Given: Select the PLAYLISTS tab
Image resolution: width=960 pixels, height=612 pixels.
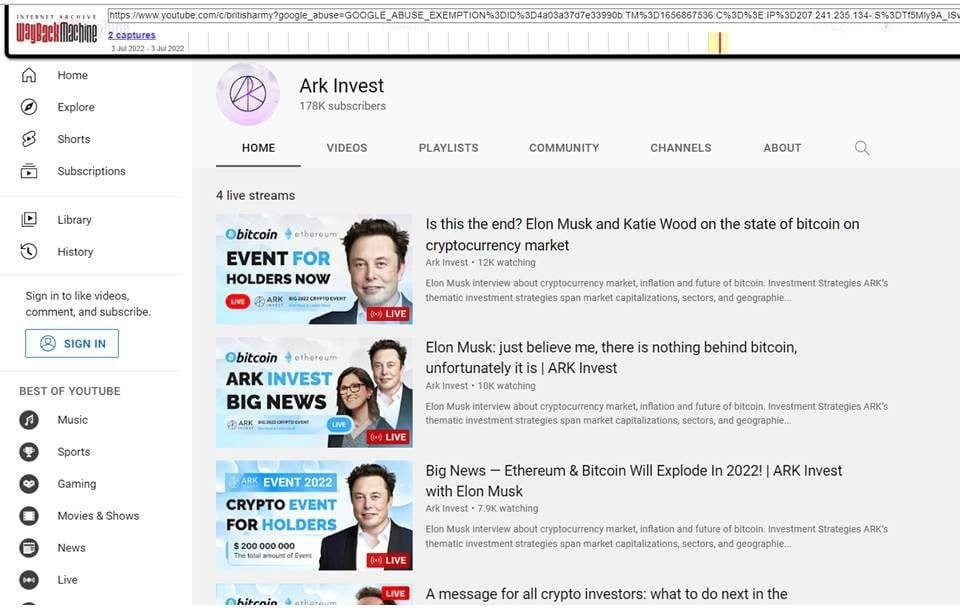Looking at the screenshot, I should click(448, 147).
